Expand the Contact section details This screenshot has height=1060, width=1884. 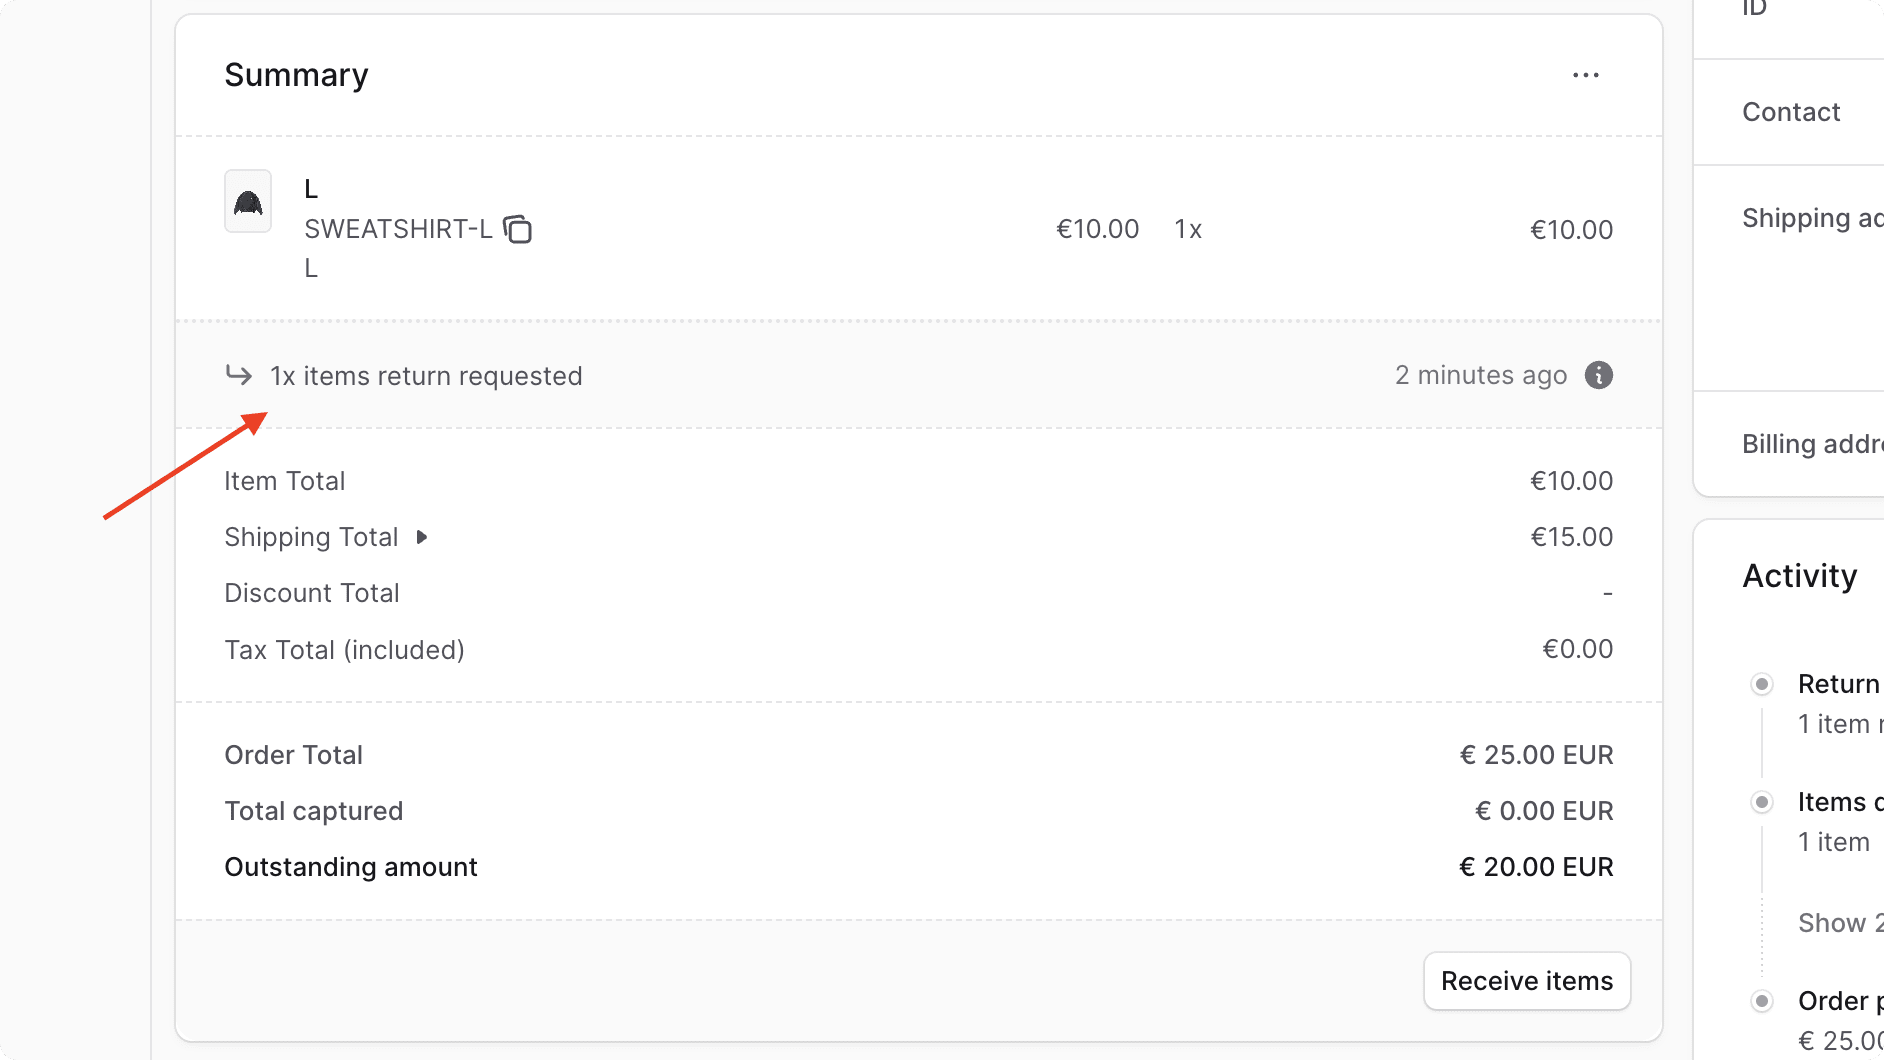(1790, 112)
